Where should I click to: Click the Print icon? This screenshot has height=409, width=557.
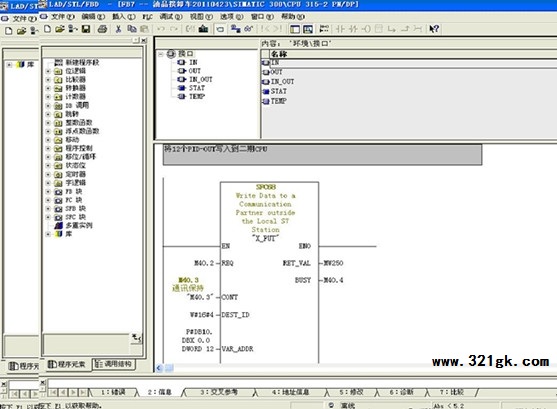tap(102, 29)
